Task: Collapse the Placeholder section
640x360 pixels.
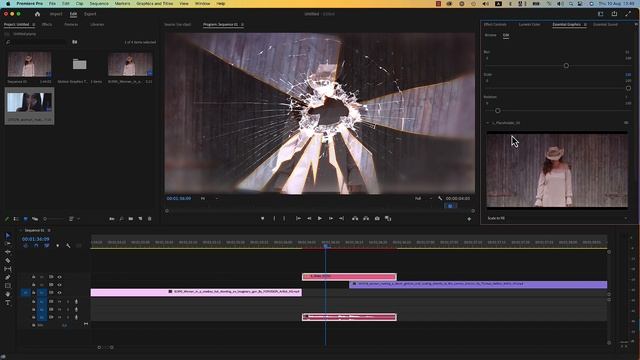Action: tap(487, 123)
